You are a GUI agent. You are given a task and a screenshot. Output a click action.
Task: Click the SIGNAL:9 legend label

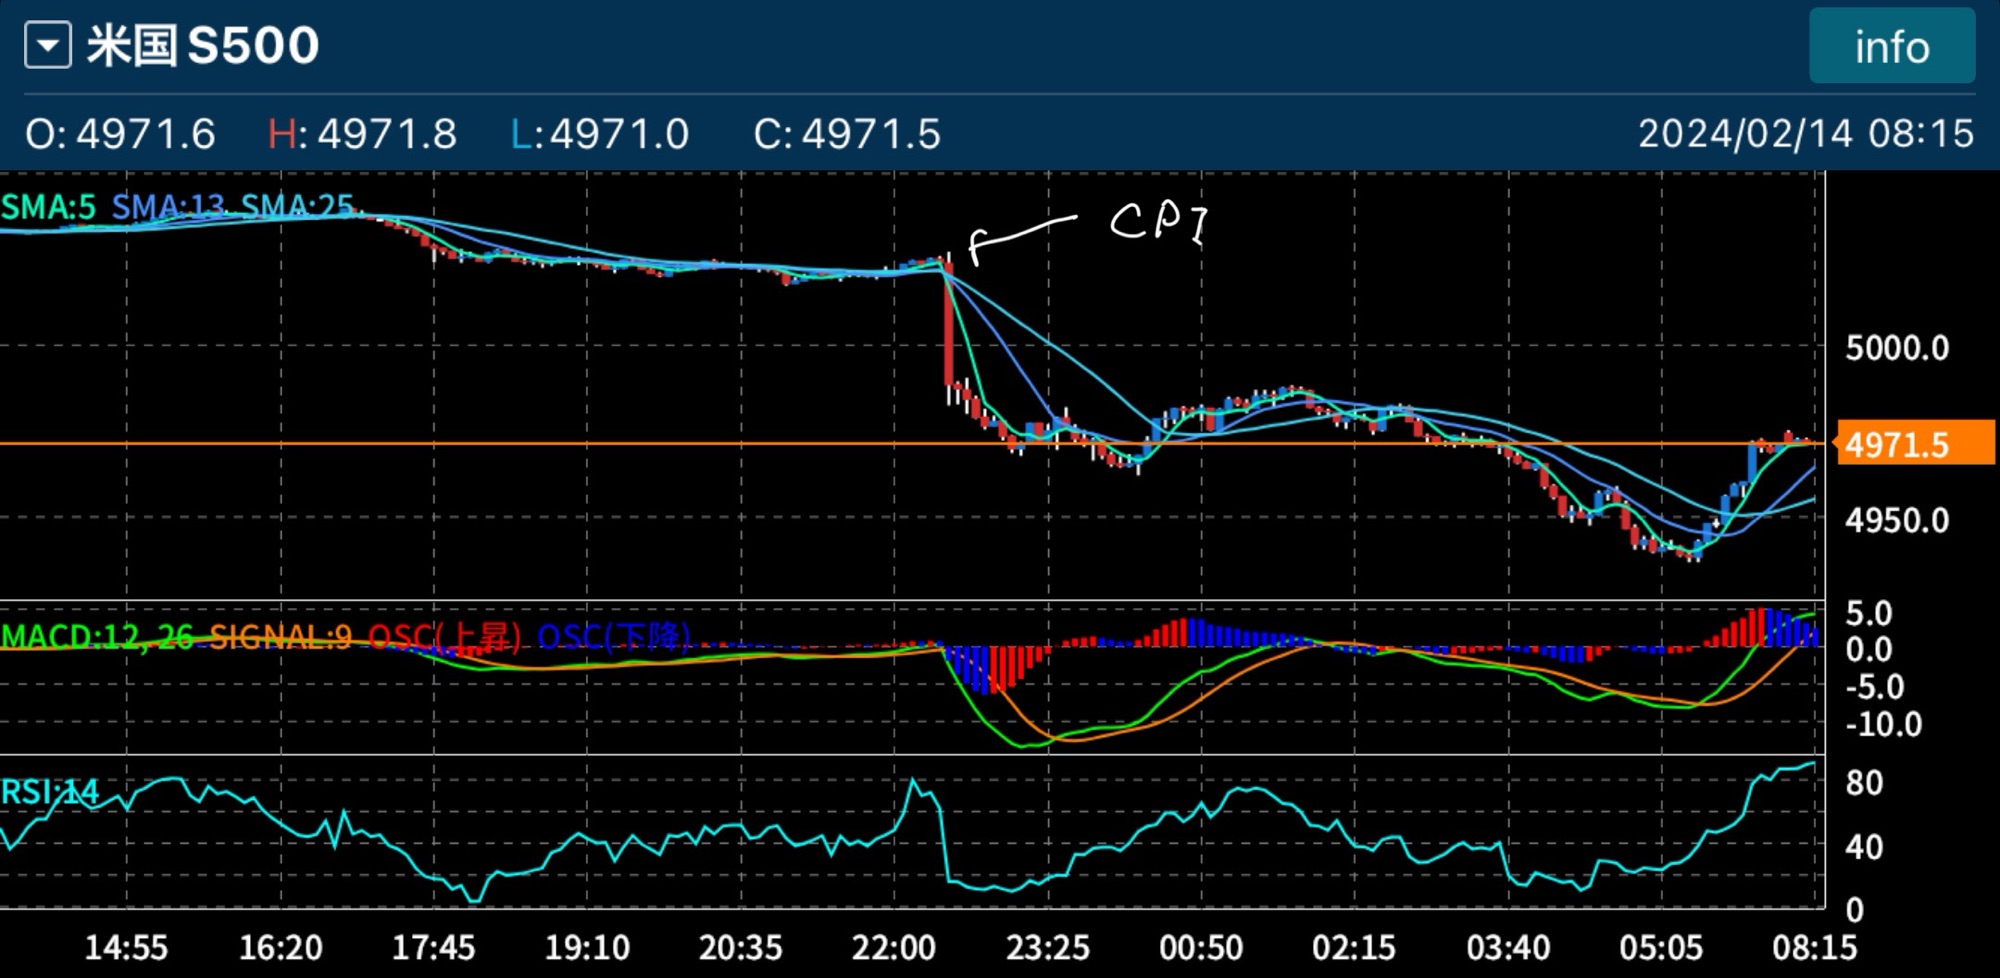coord(280,636)
